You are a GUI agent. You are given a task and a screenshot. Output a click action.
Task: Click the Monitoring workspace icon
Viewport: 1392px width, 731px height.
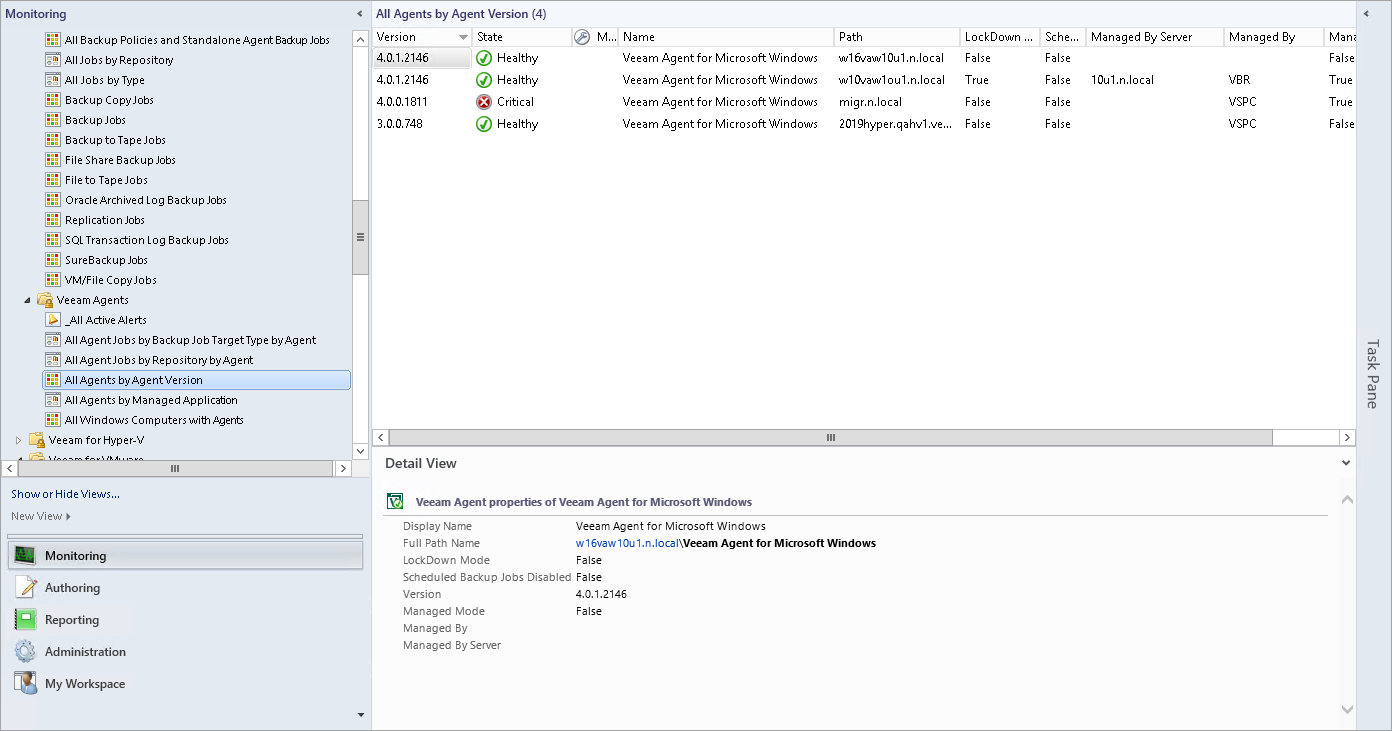coord(25,556)
